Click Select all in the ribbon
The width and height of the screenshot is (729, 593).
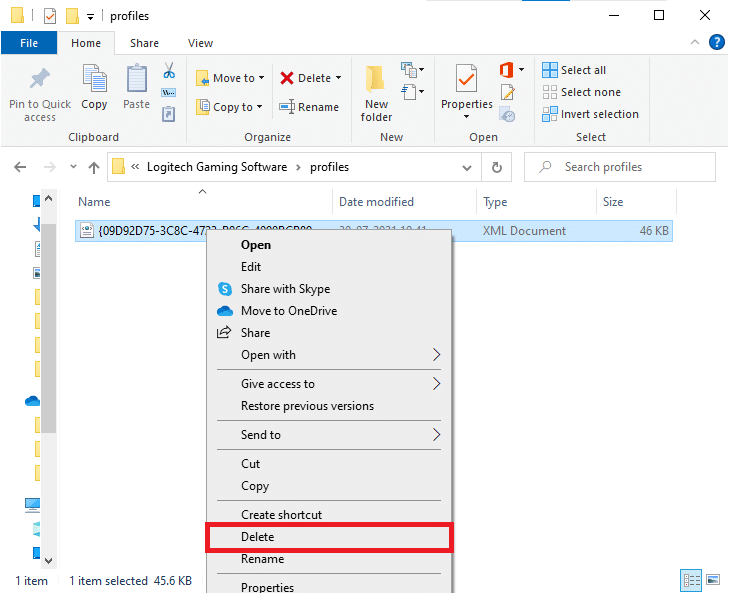click(x=575, y=70)
